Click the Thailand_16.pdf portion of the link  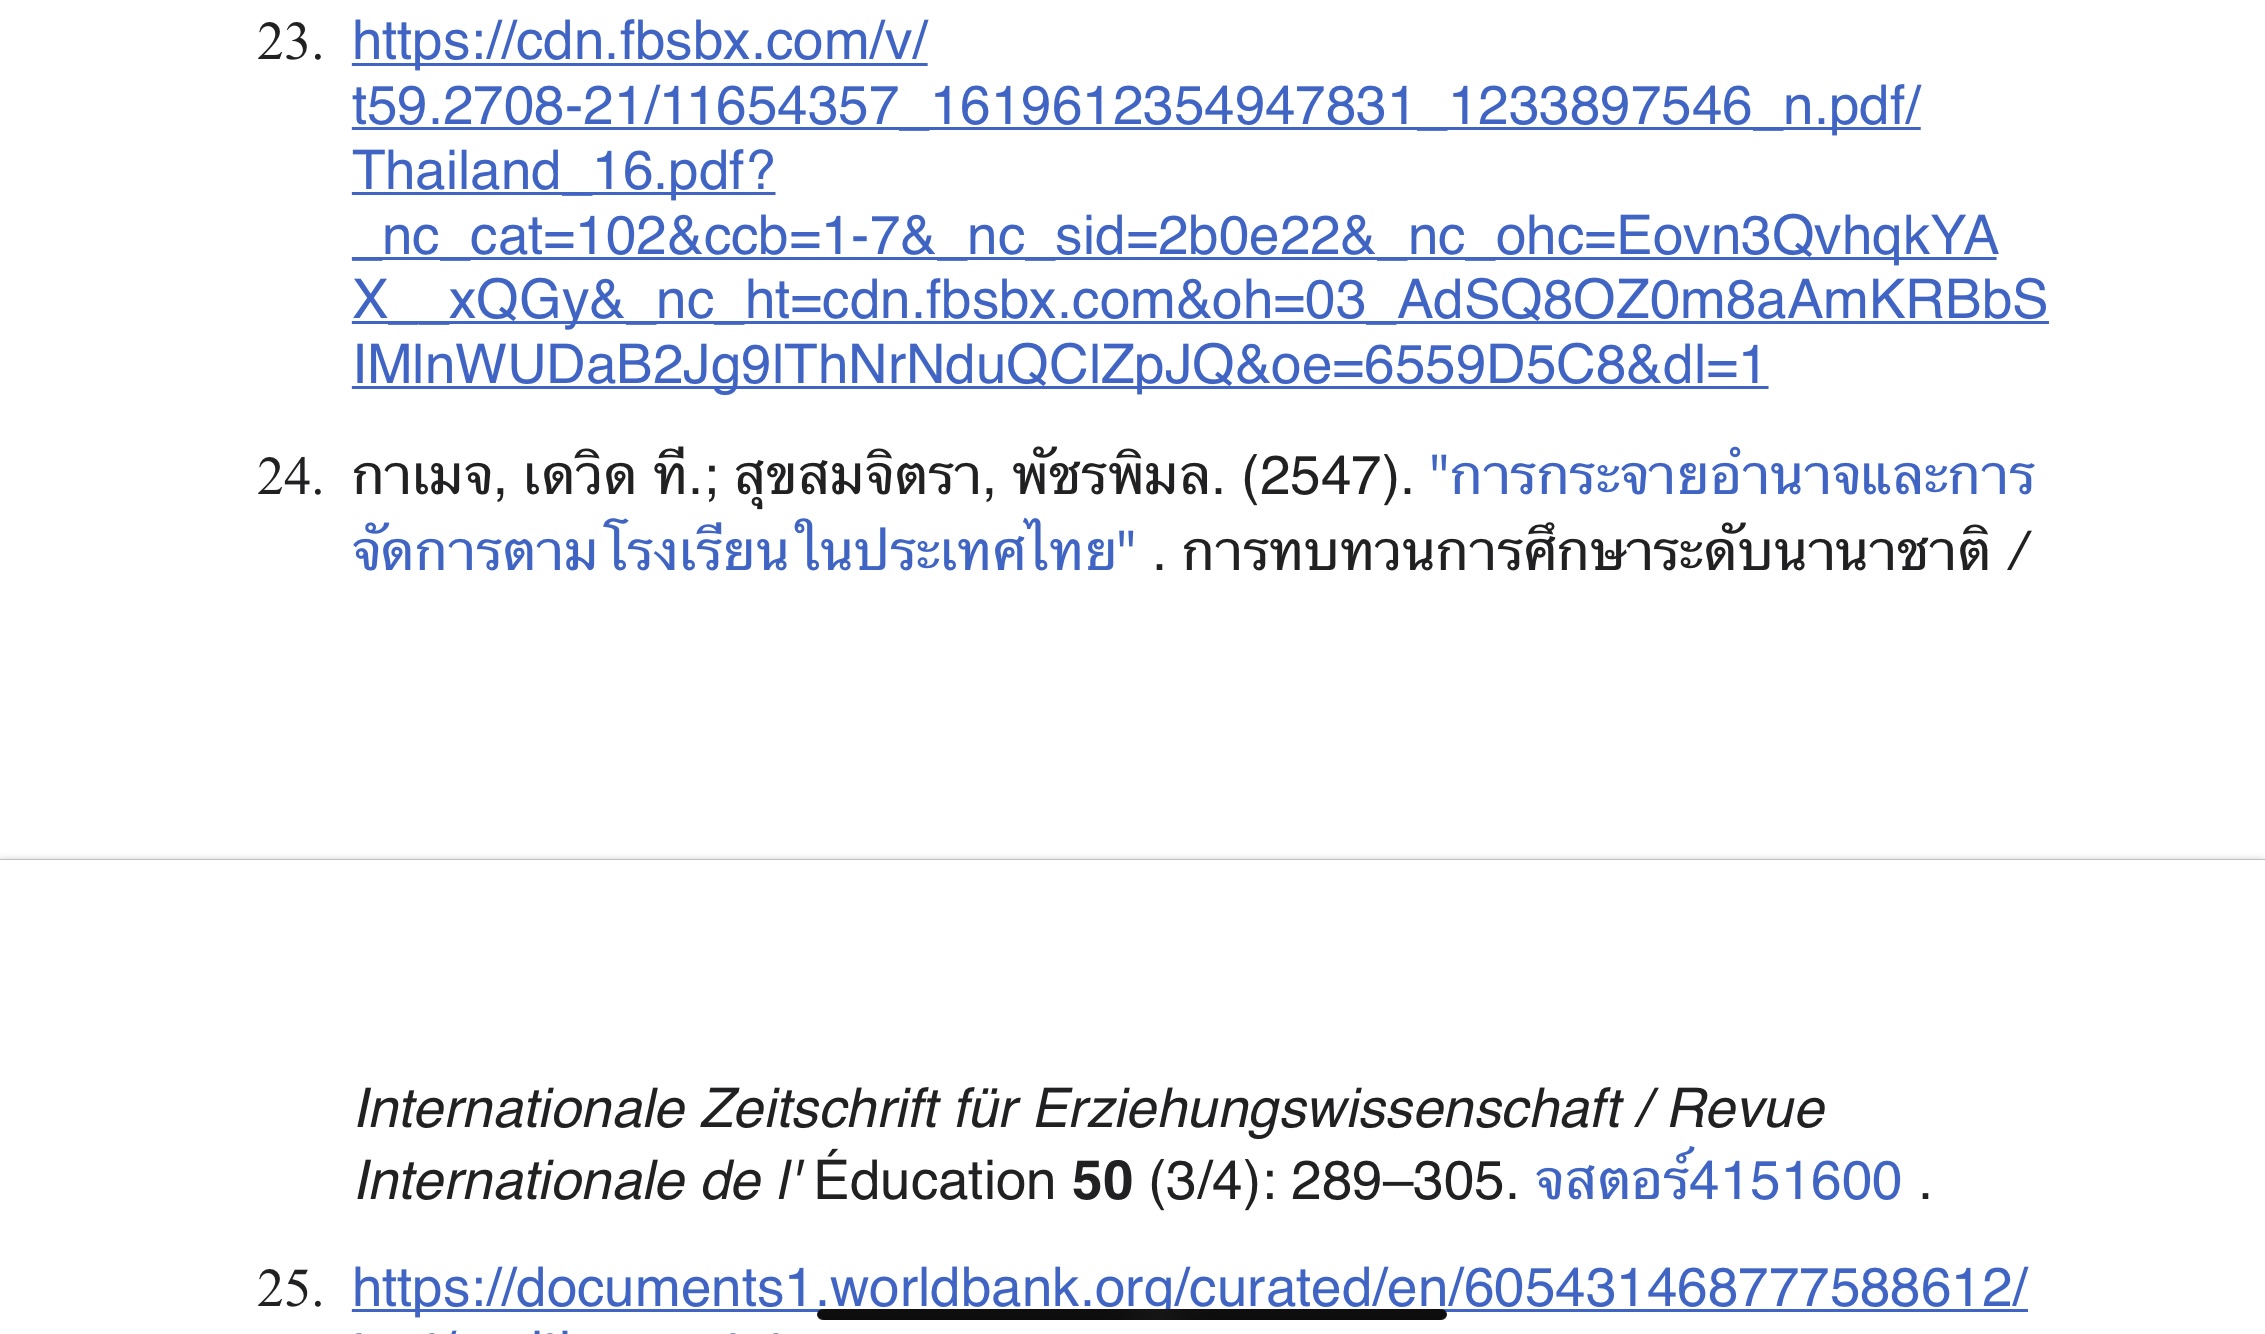tap(563, 171)
